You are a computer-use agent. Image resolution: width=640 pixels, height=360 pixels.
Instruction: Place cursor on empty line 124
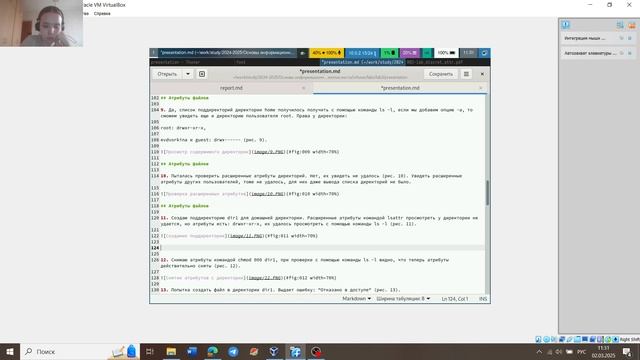pos(322,248)
